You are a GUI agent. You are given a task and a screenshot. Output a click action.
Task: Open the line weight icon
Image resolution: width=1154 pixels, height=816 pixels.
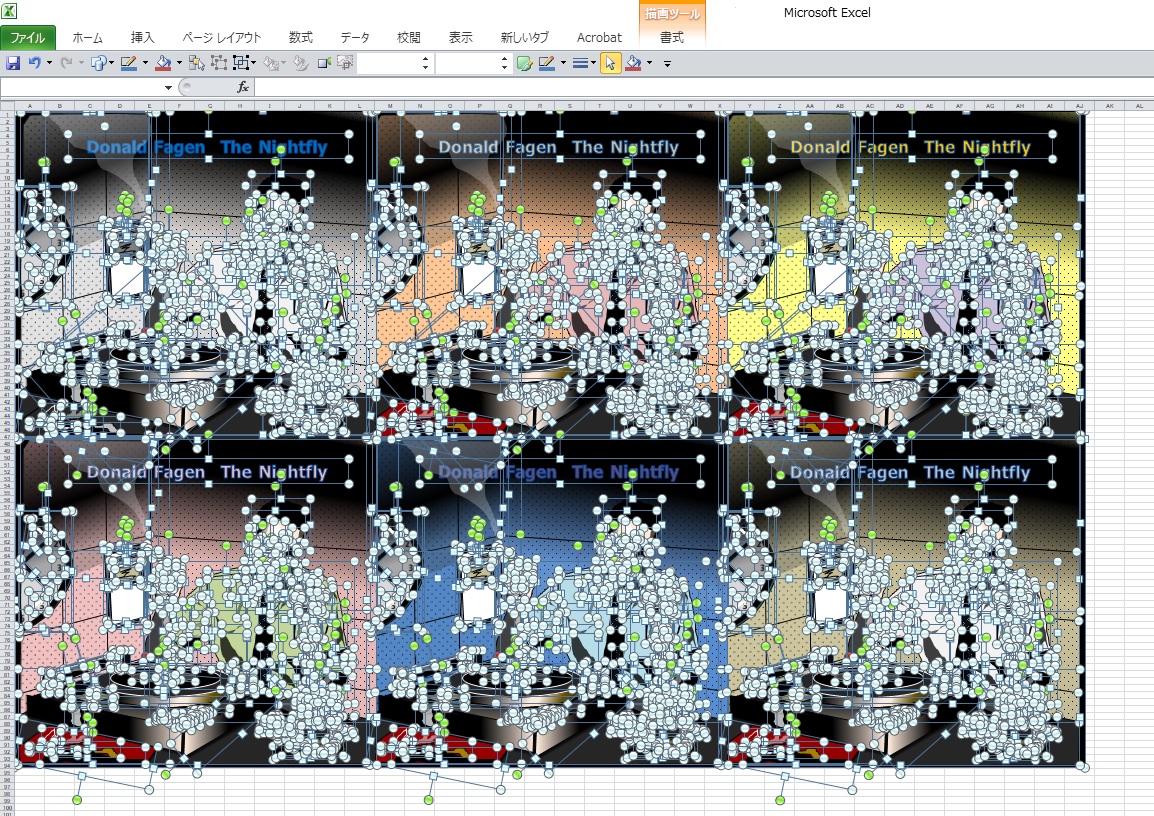click(580, 63)
